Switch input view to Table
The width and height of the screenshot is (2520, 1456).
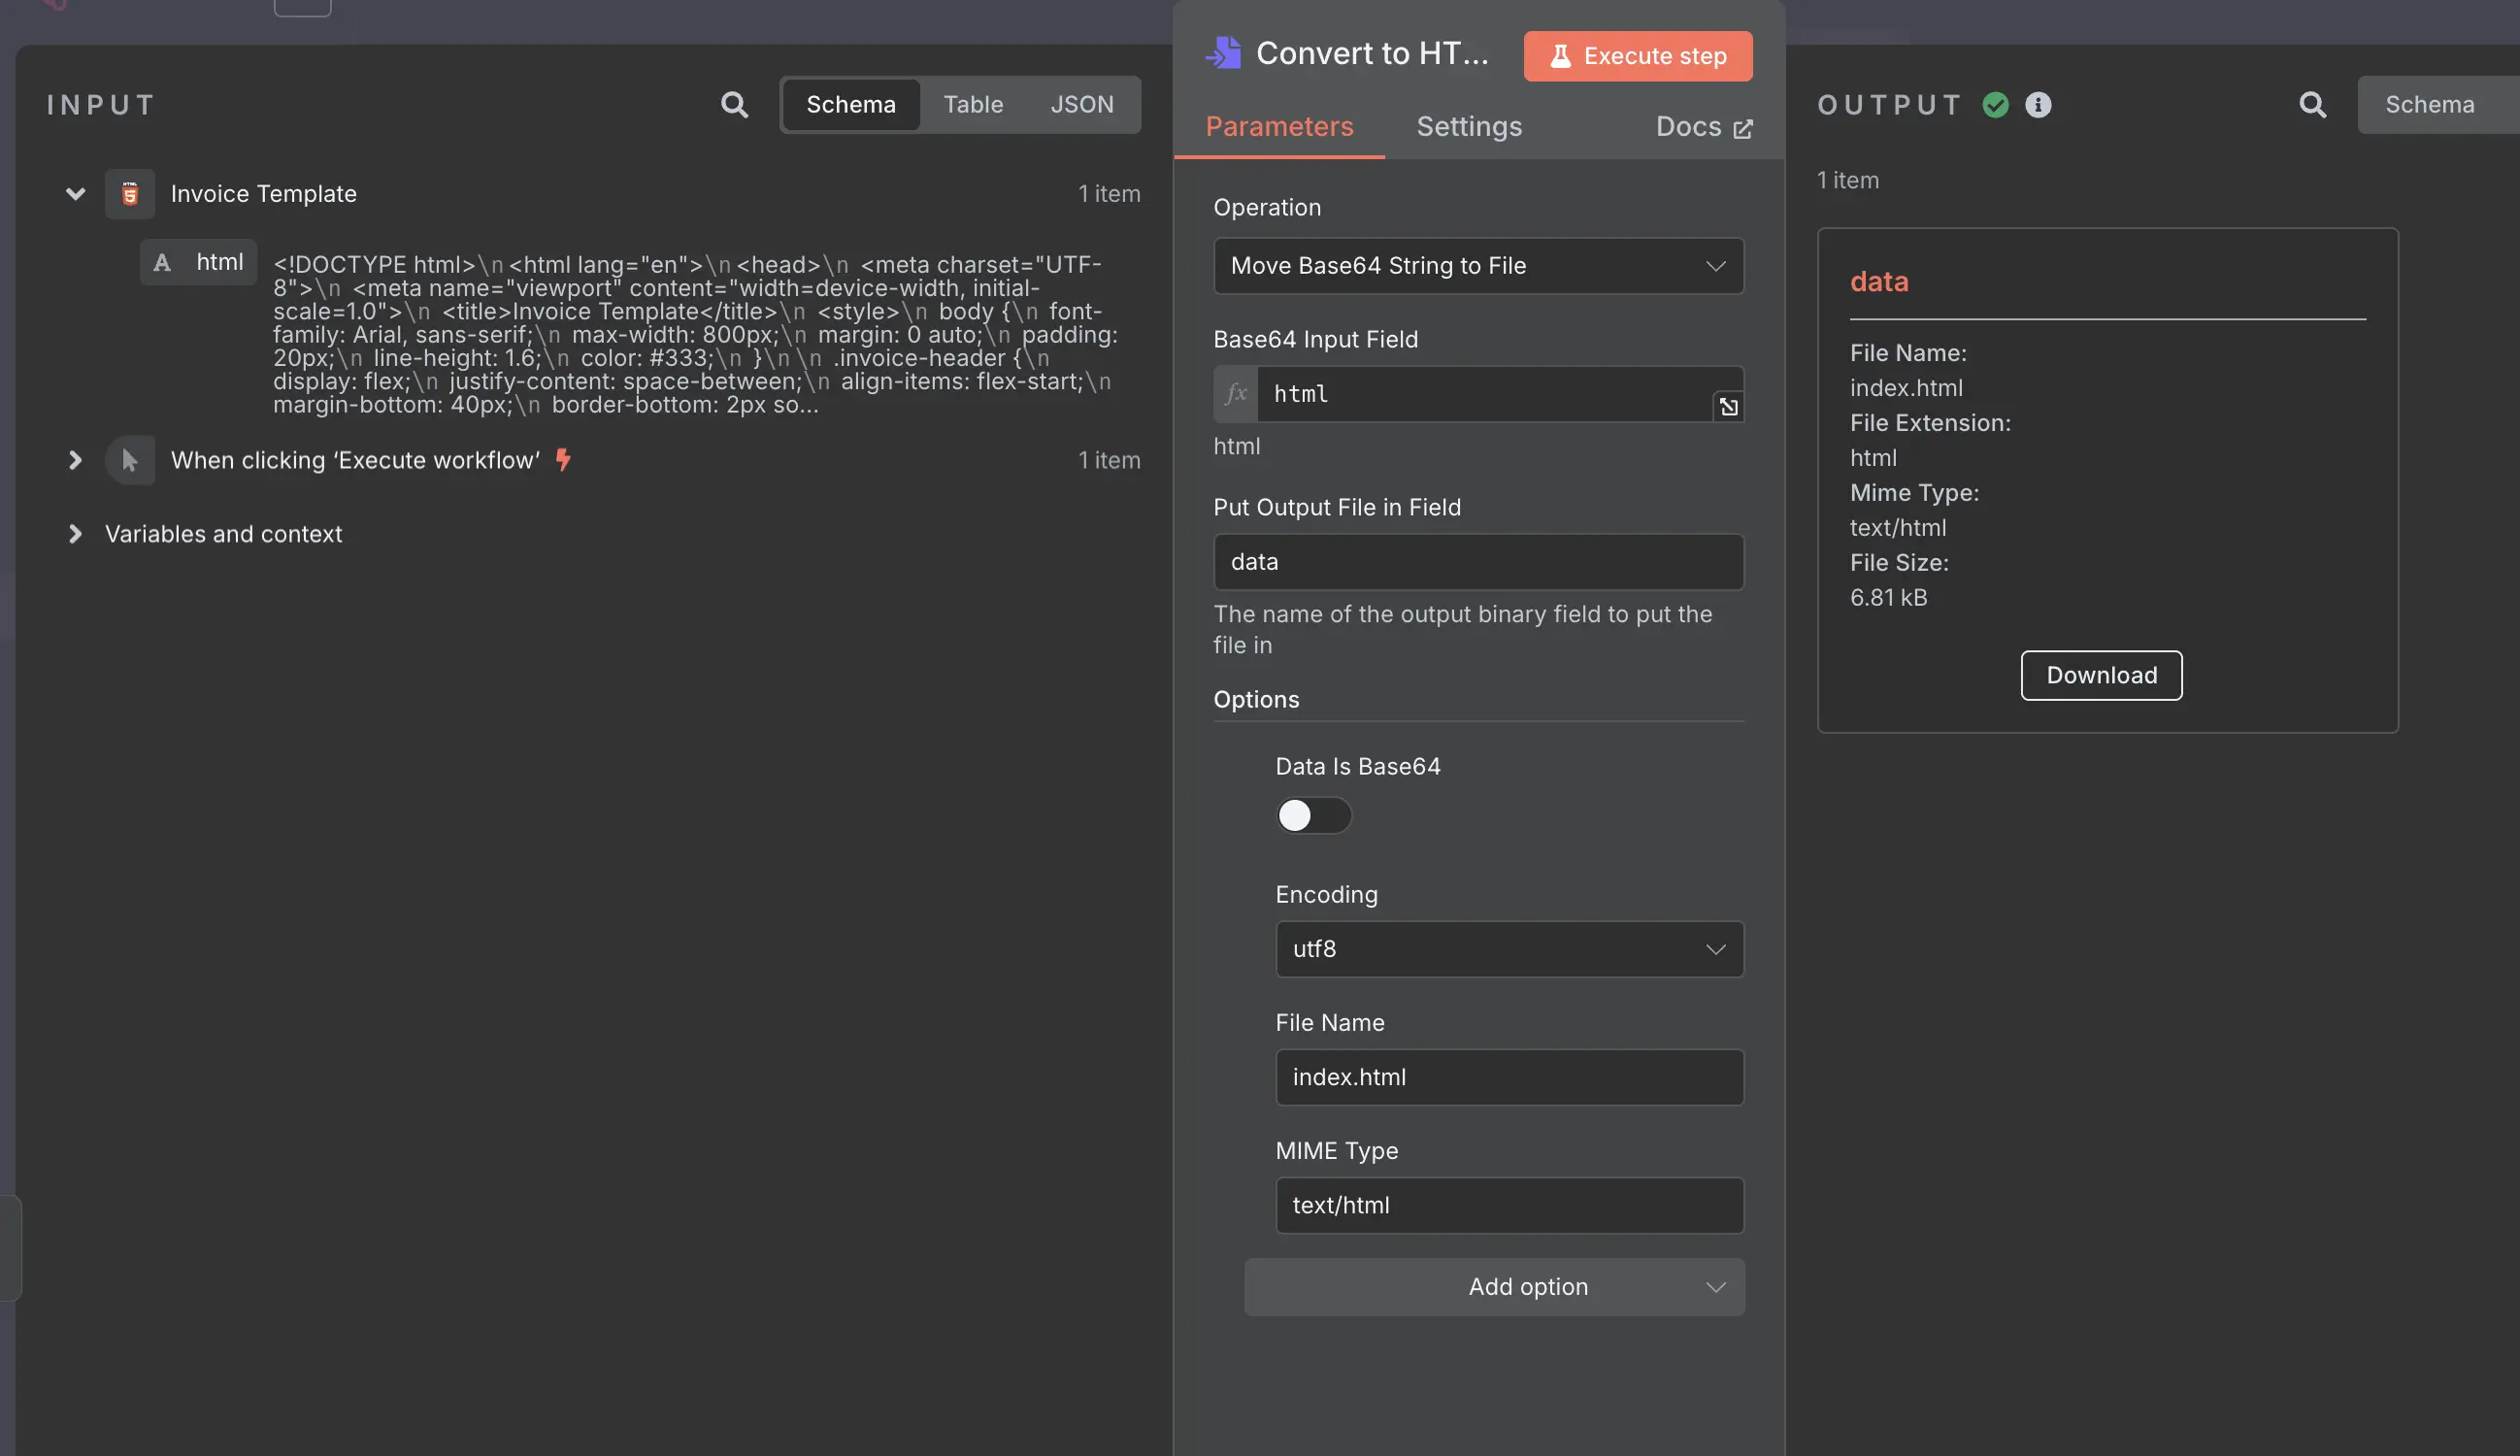tap(973, 104)
